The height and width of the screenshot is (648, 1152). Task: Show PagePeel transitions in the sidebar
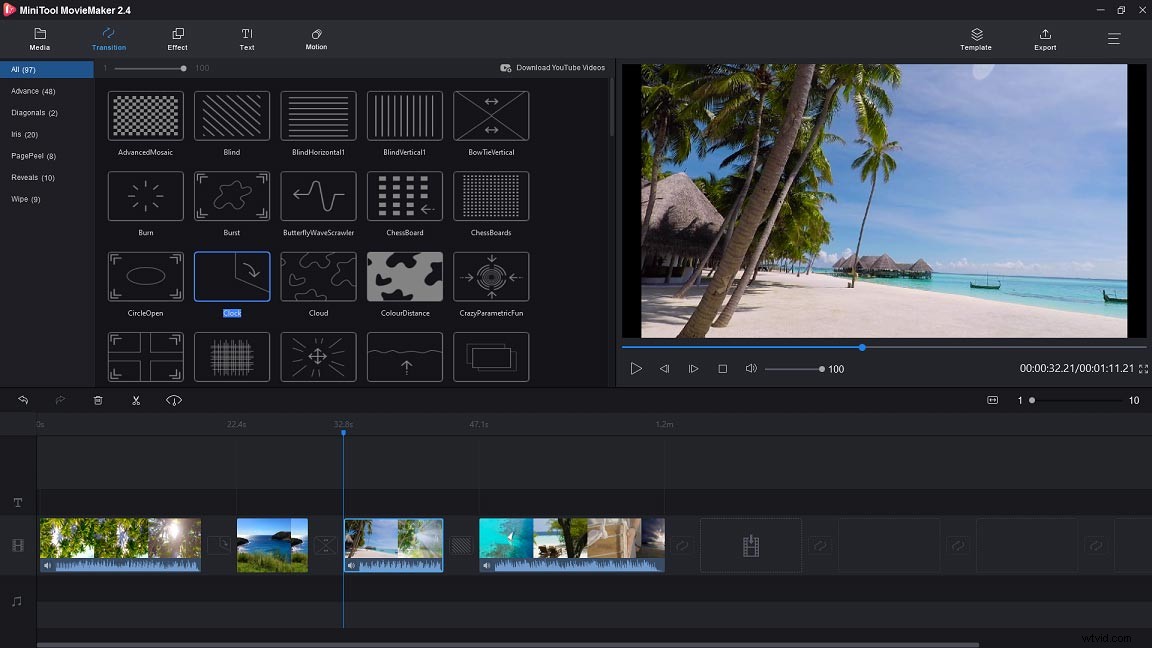32,156
